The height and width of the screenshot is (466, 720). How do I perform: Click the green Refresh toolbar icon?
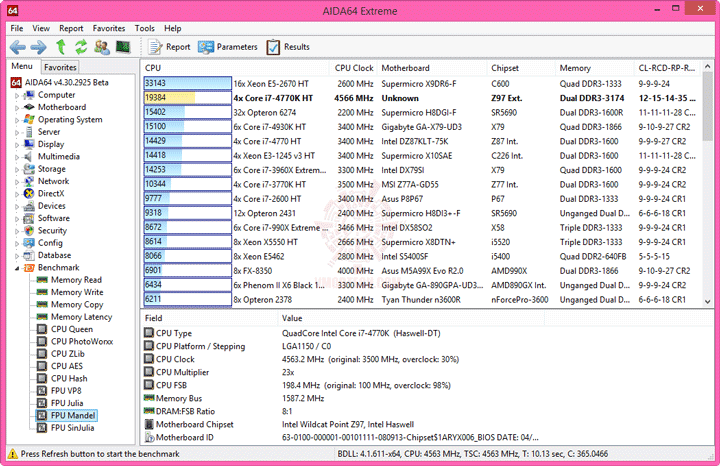pyautogui.click(x=81, y=47)
